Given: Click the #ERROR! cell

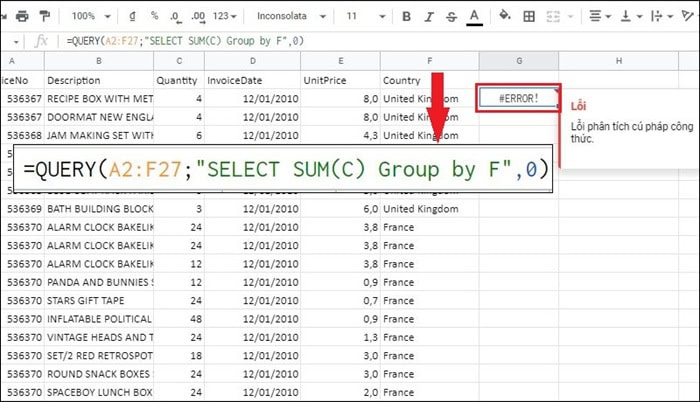Looking at the screenshot, I should click(518, 98).
